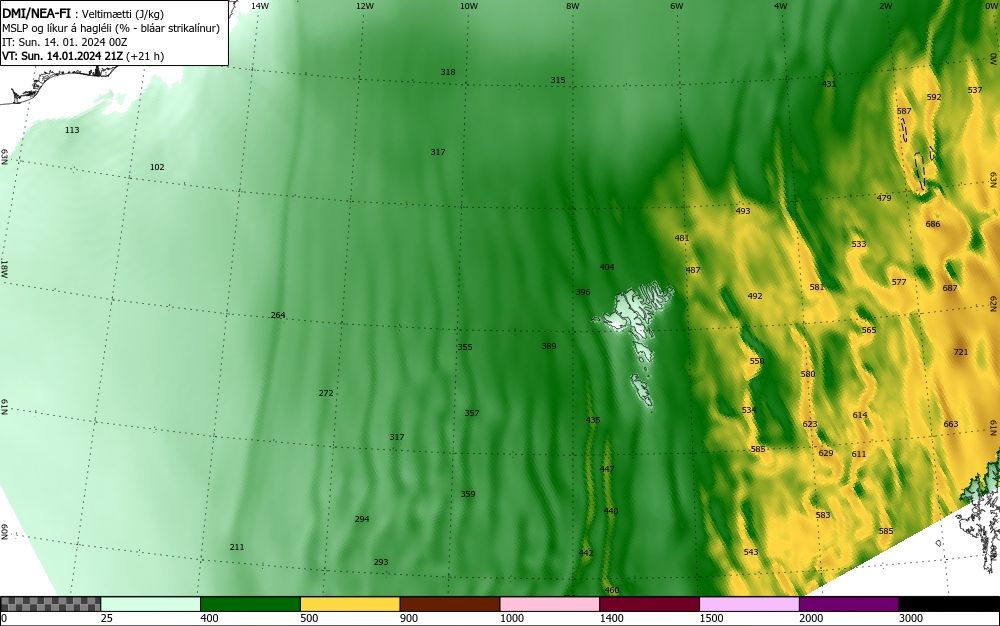Click the map value '211'
Screen dimensions: 1000x626
click(237, 547)
